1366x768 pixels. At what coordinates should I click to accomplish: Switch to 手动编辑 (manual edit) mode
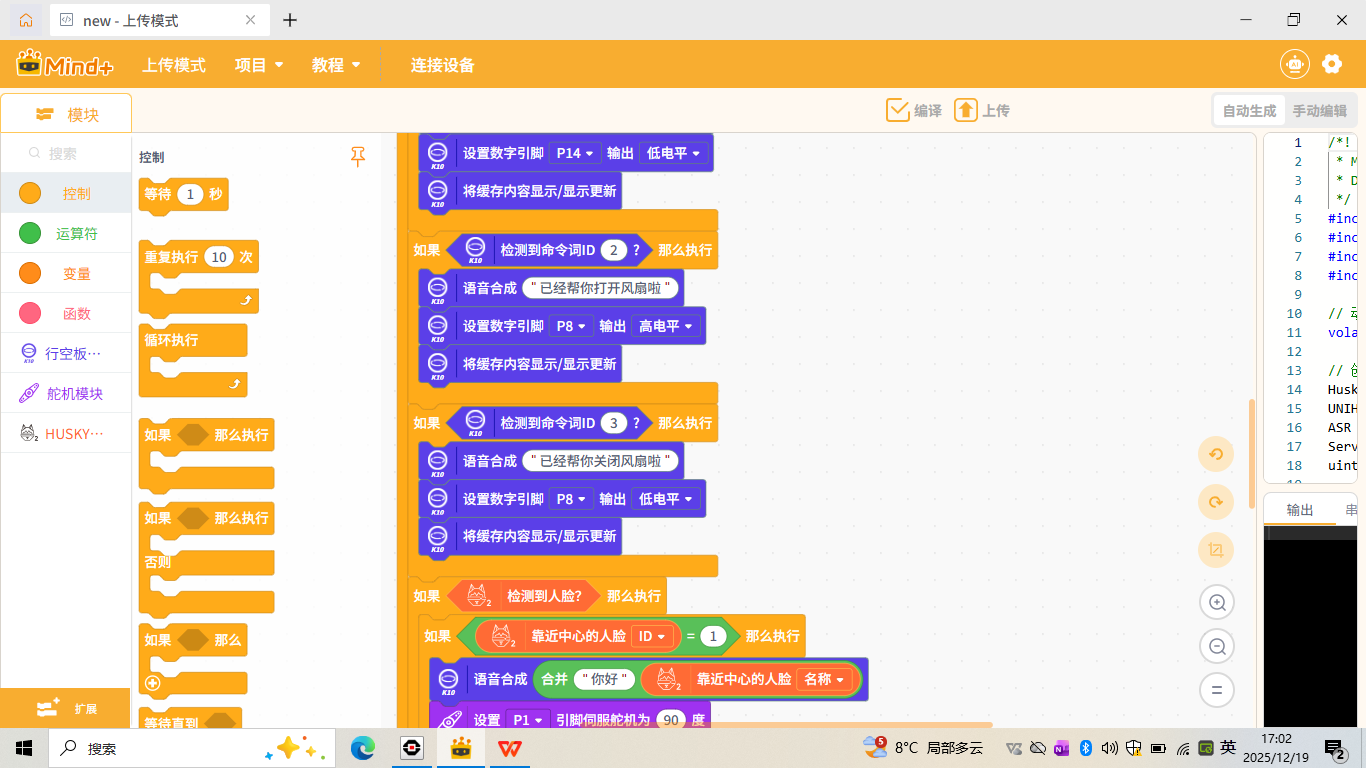click(x=1322, y=110)
